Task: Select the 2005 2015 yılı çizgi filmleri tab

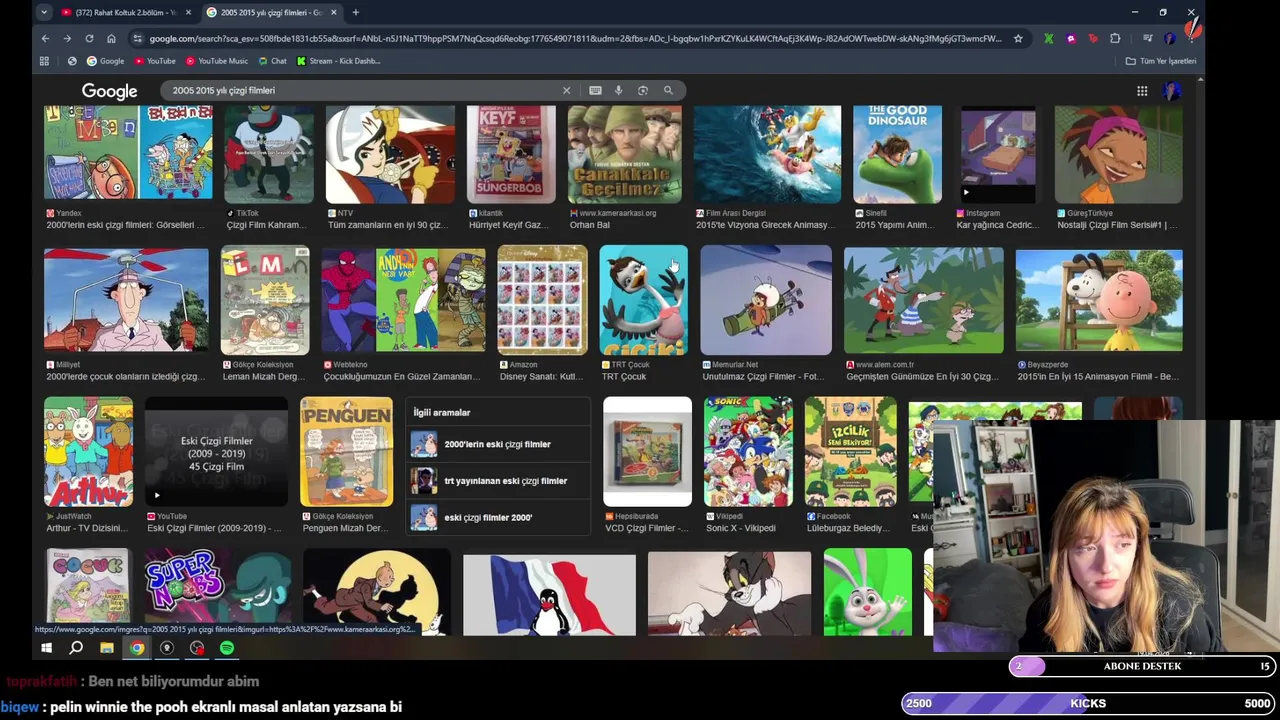Action: tap(270, 12)
